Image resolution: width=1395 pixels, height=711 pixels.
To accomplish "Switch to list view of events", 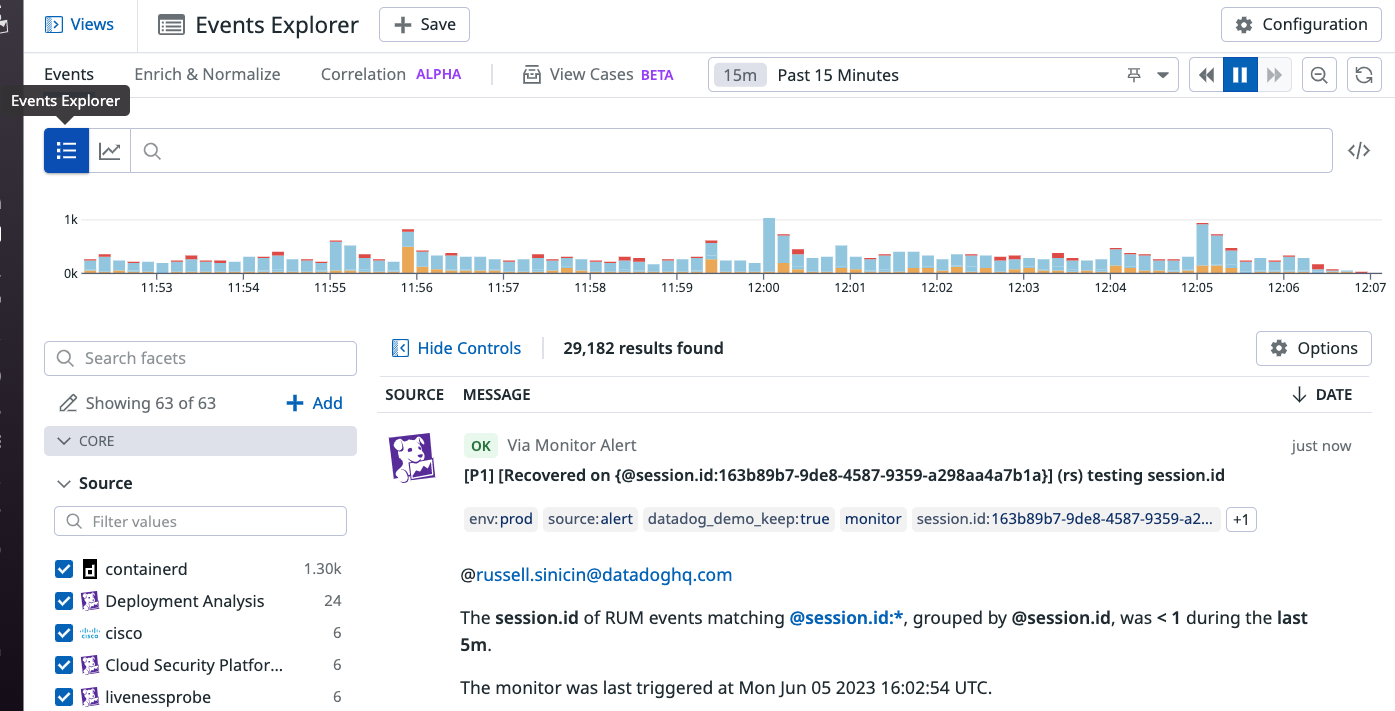I will pos(66,151).
